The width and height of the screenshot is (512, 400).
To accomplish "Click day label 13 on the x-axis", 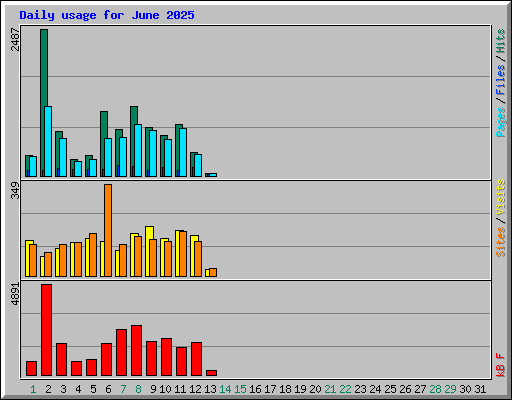I will click(210, 389).
